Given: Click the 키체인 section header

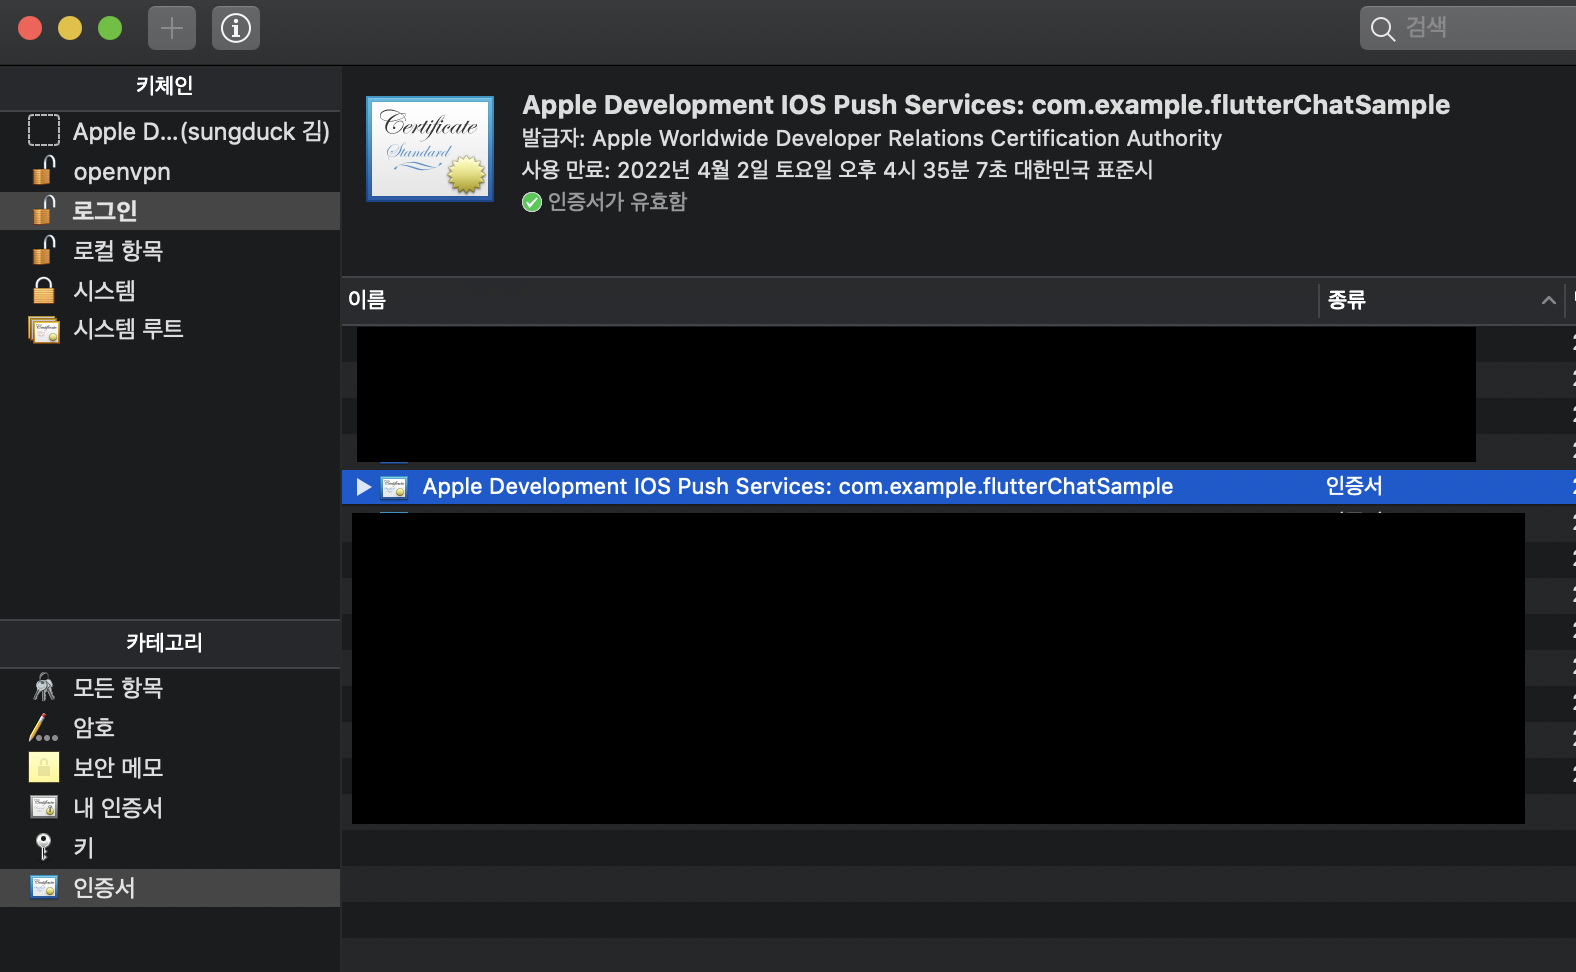Looking at the screenshot, I should (x=164, y=86).
